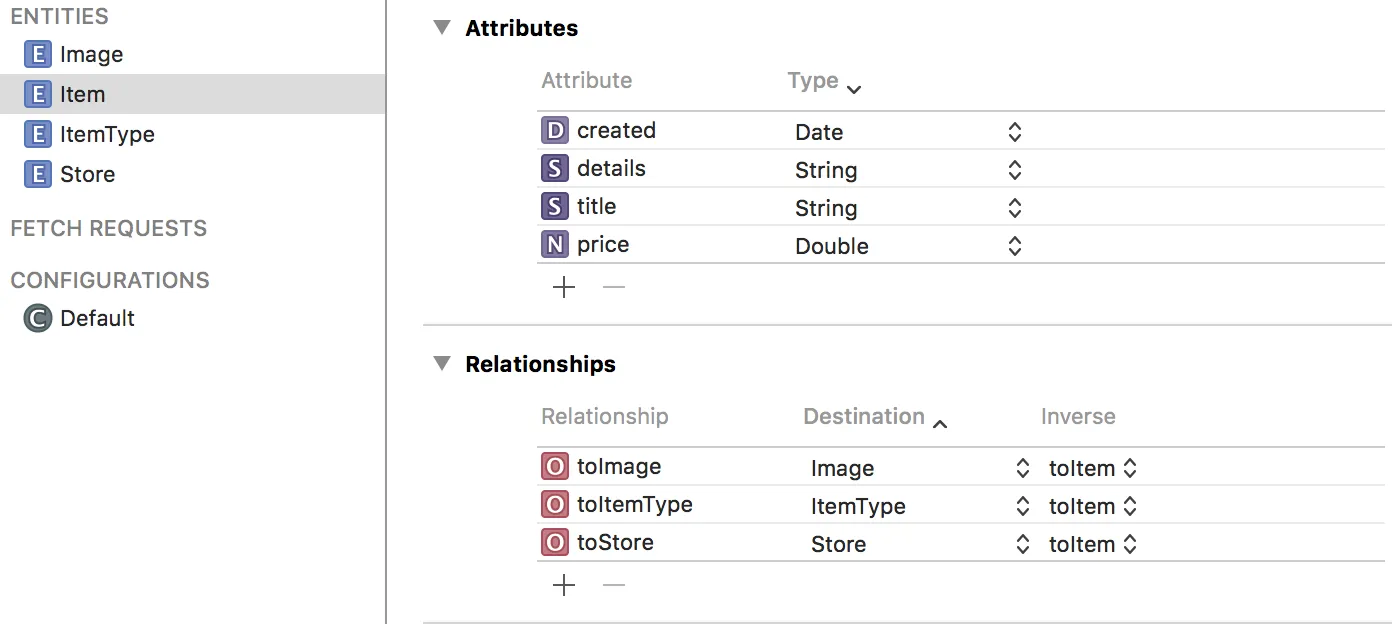
Task: Click the Date icon beside created
Action: point(554,131)
